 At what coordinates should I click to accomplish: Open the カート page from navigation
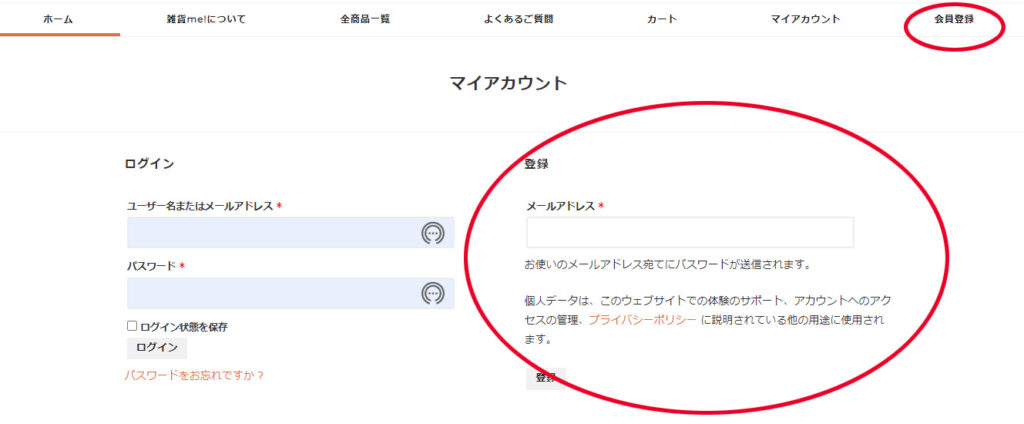pyautogui.click(x=661, y=19)
